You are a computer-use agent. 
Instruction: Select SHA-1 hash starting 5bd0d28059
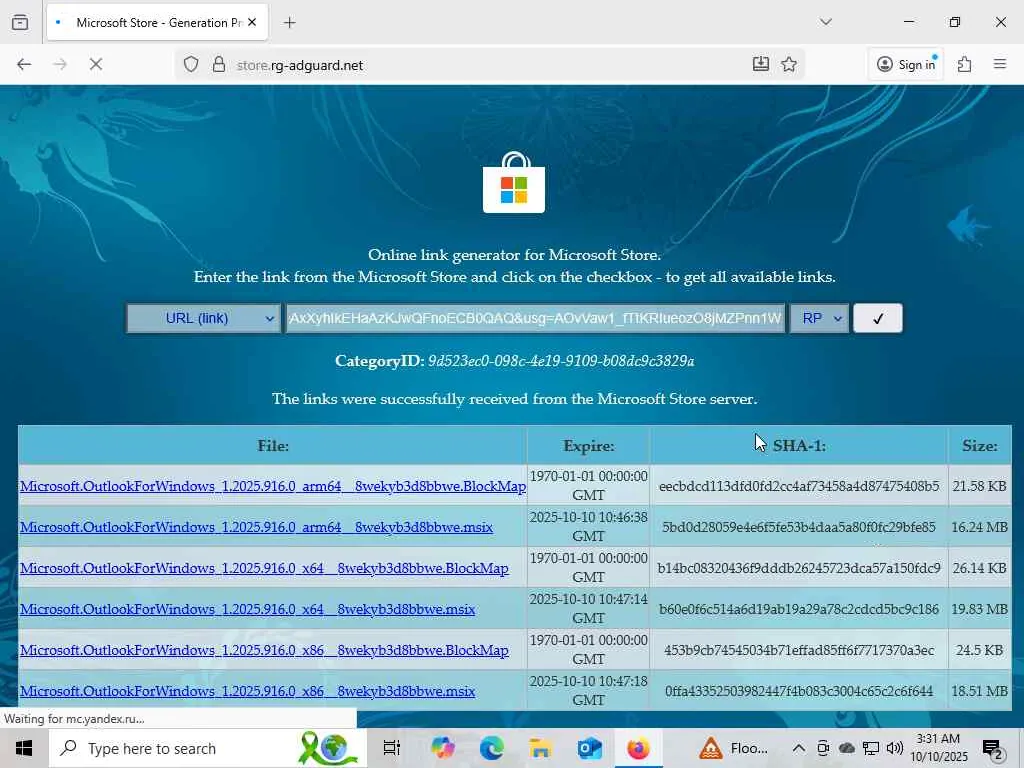coord(799,527)
